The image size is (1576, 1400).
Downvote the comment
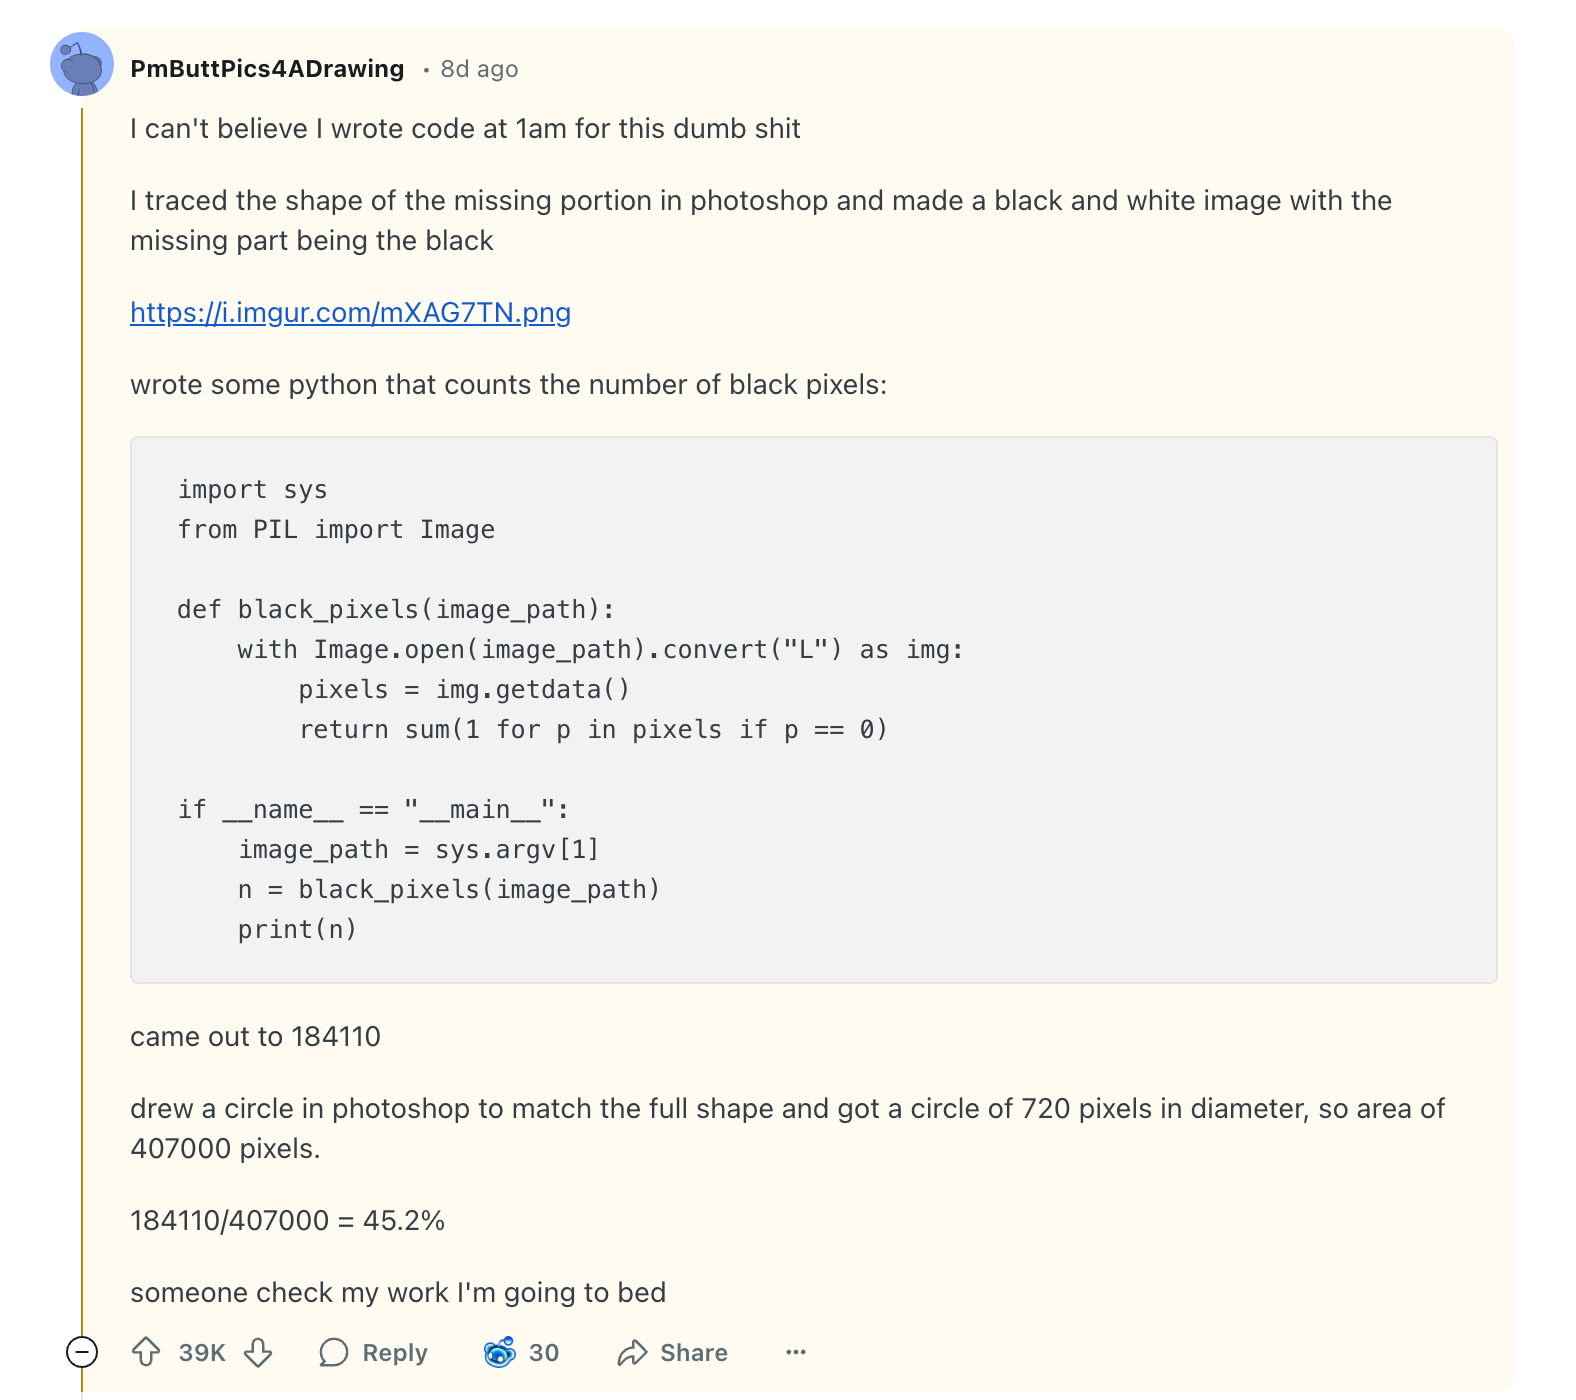[x=259, y=1352]
